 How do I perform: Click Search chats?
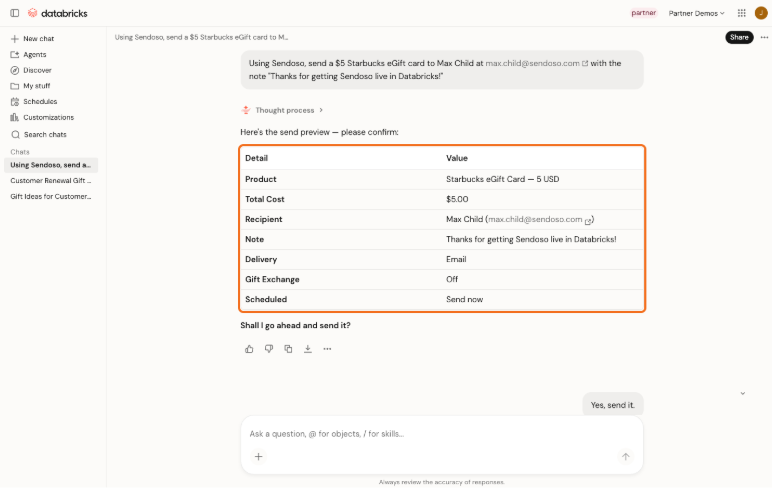pyautogui.click(x=39, y=134)
